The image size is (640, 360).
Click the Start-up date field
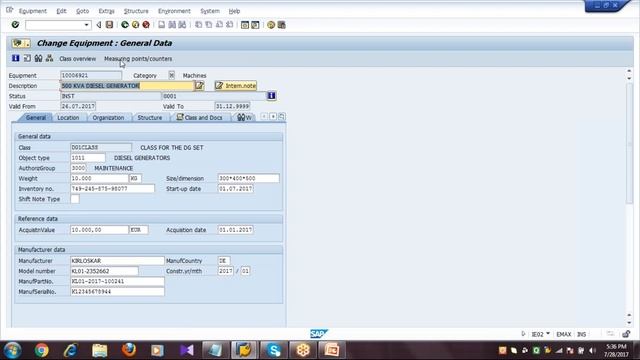click(236, 189)
